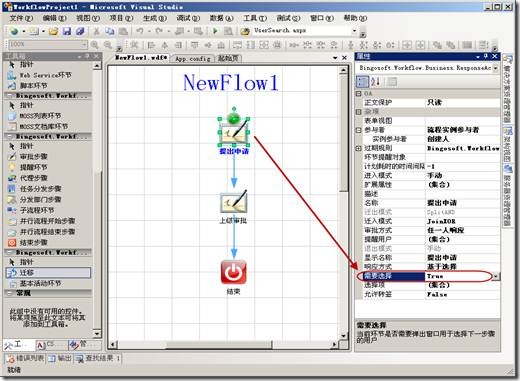Select the 任务分发步骤 toolbox item
The width and height of the screenshot is (520, 381).
(x=40, y=189)
